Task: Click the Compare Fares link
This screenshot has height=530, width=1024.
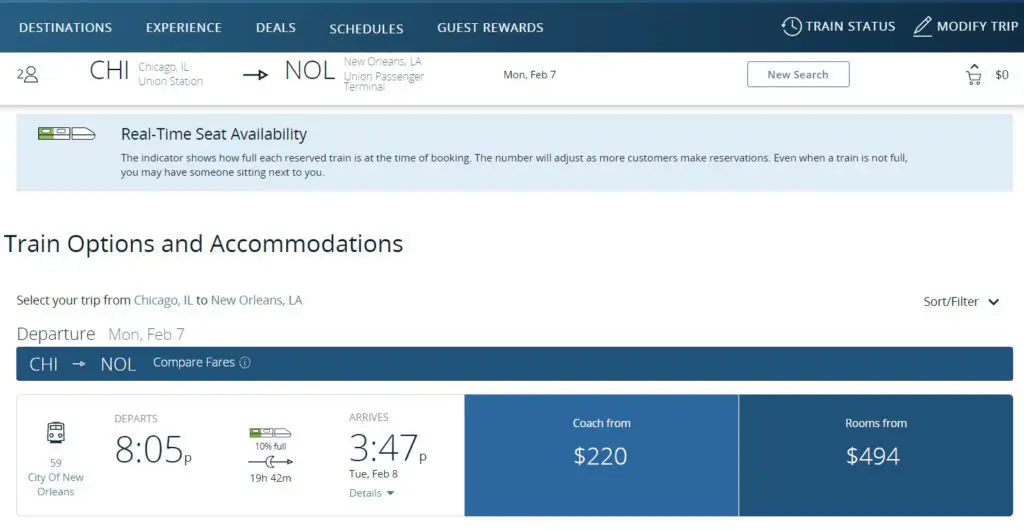Action: click(194, 363)
